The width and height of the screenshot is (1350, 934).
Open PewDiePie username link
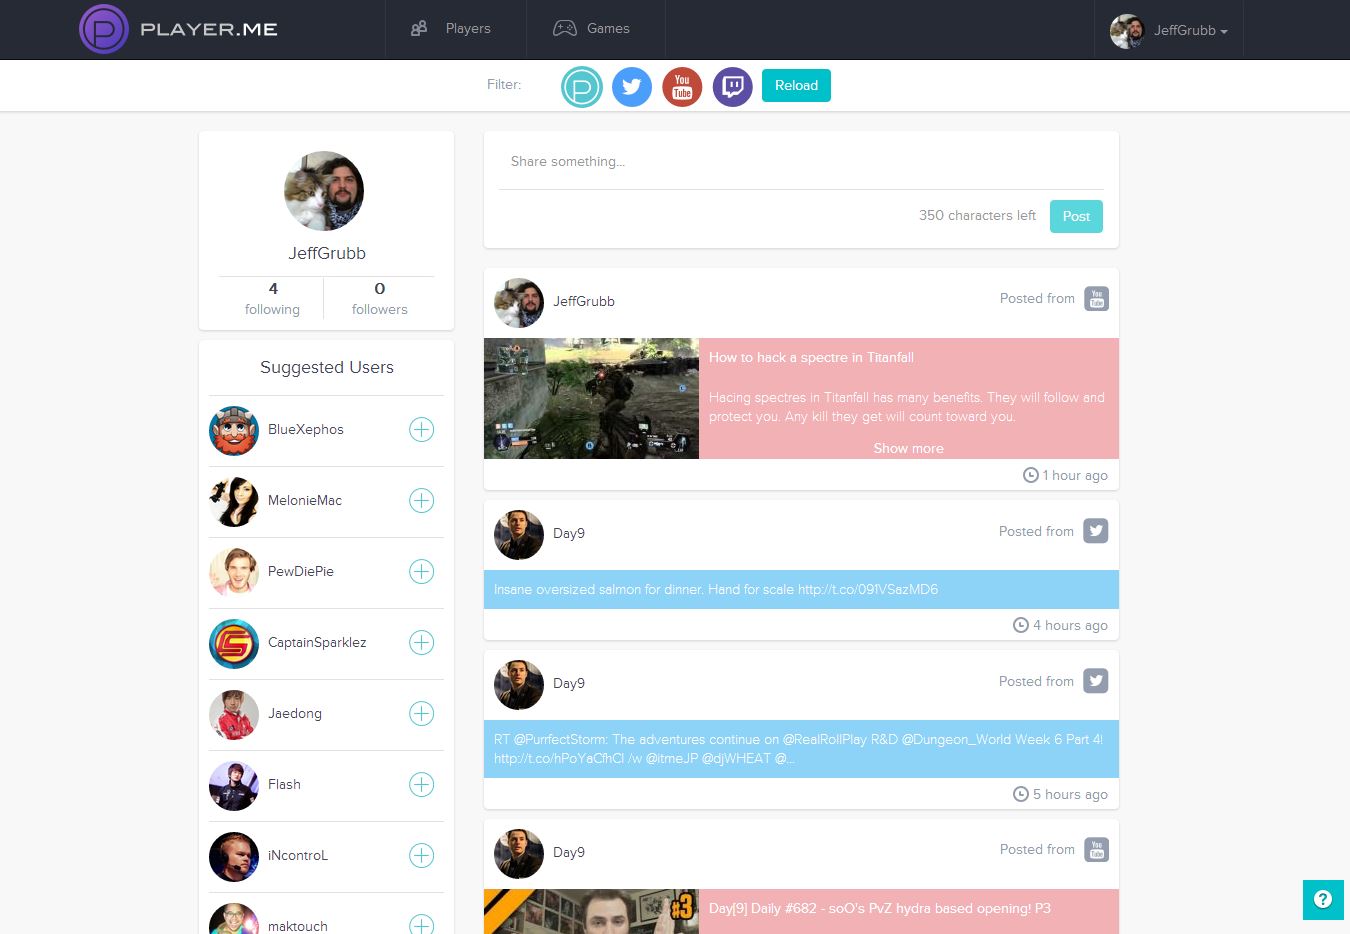(x=301, y=571)
